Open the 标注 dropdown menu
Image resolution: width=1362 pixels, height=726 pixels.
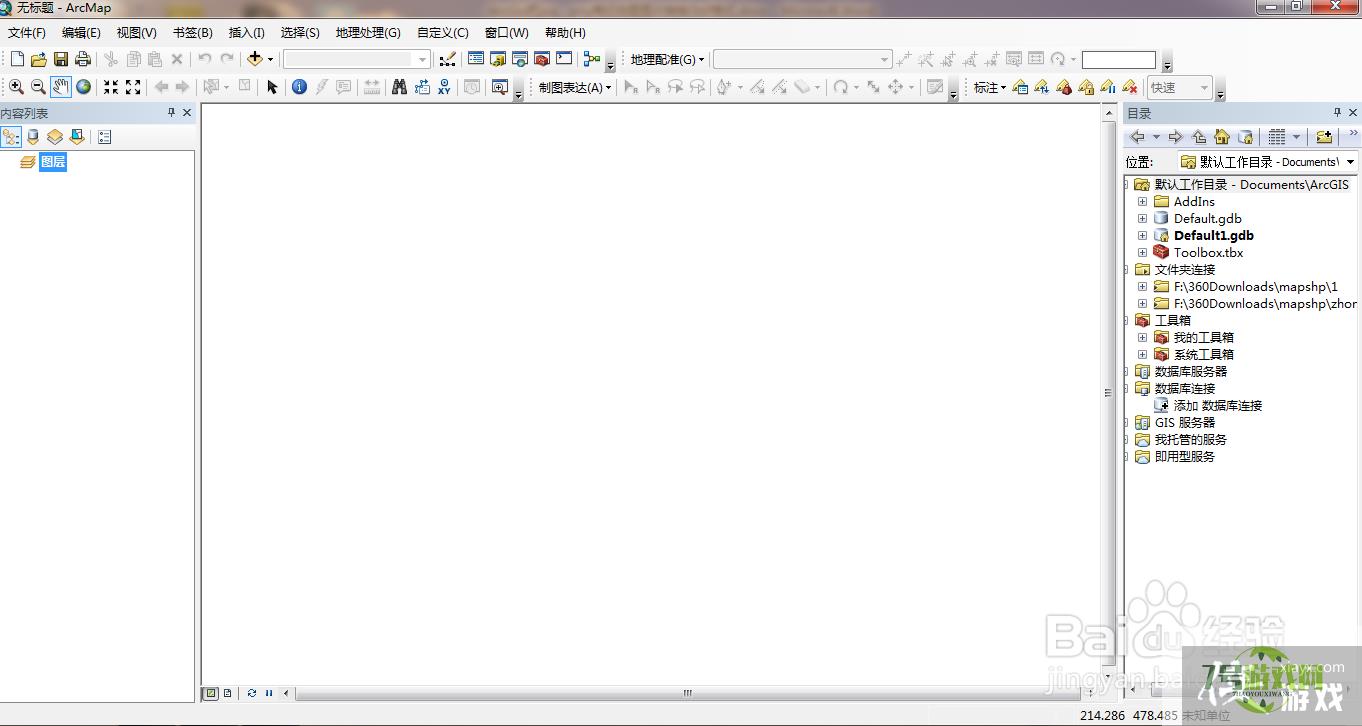[990, 88]
